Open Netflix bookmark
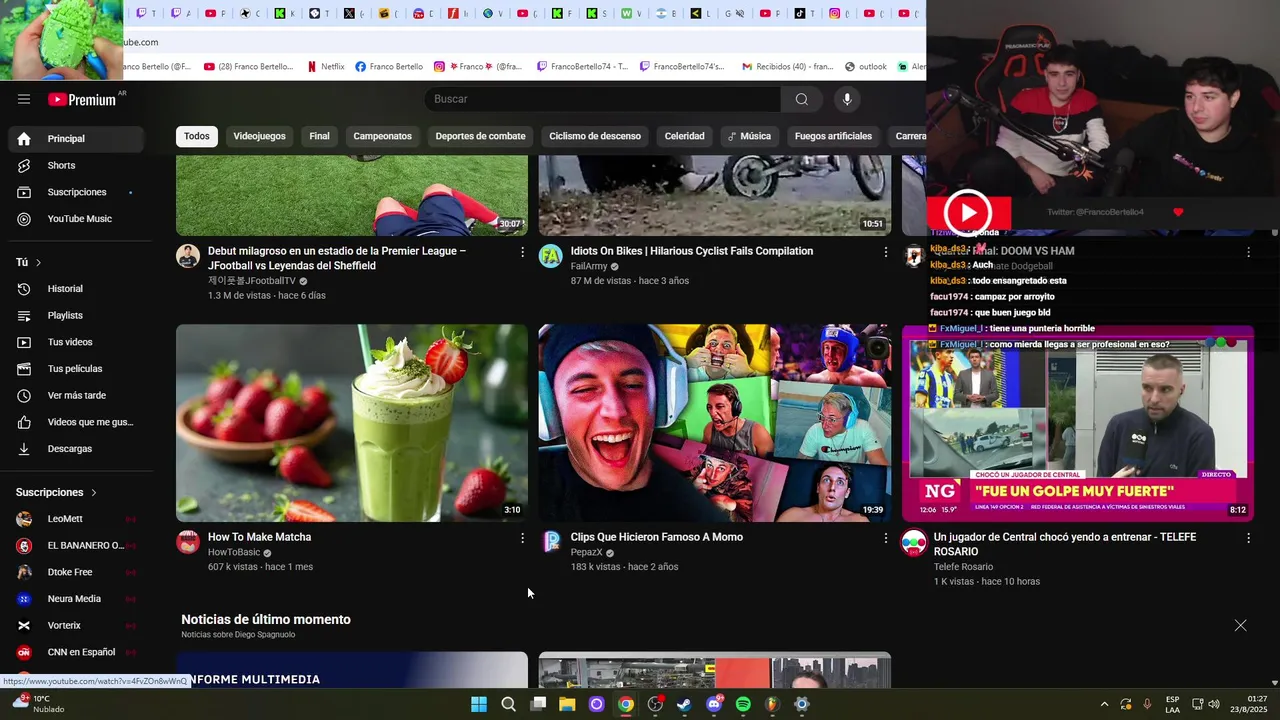This screenshot has height=720, width=1280. click(x=325, y=67)
